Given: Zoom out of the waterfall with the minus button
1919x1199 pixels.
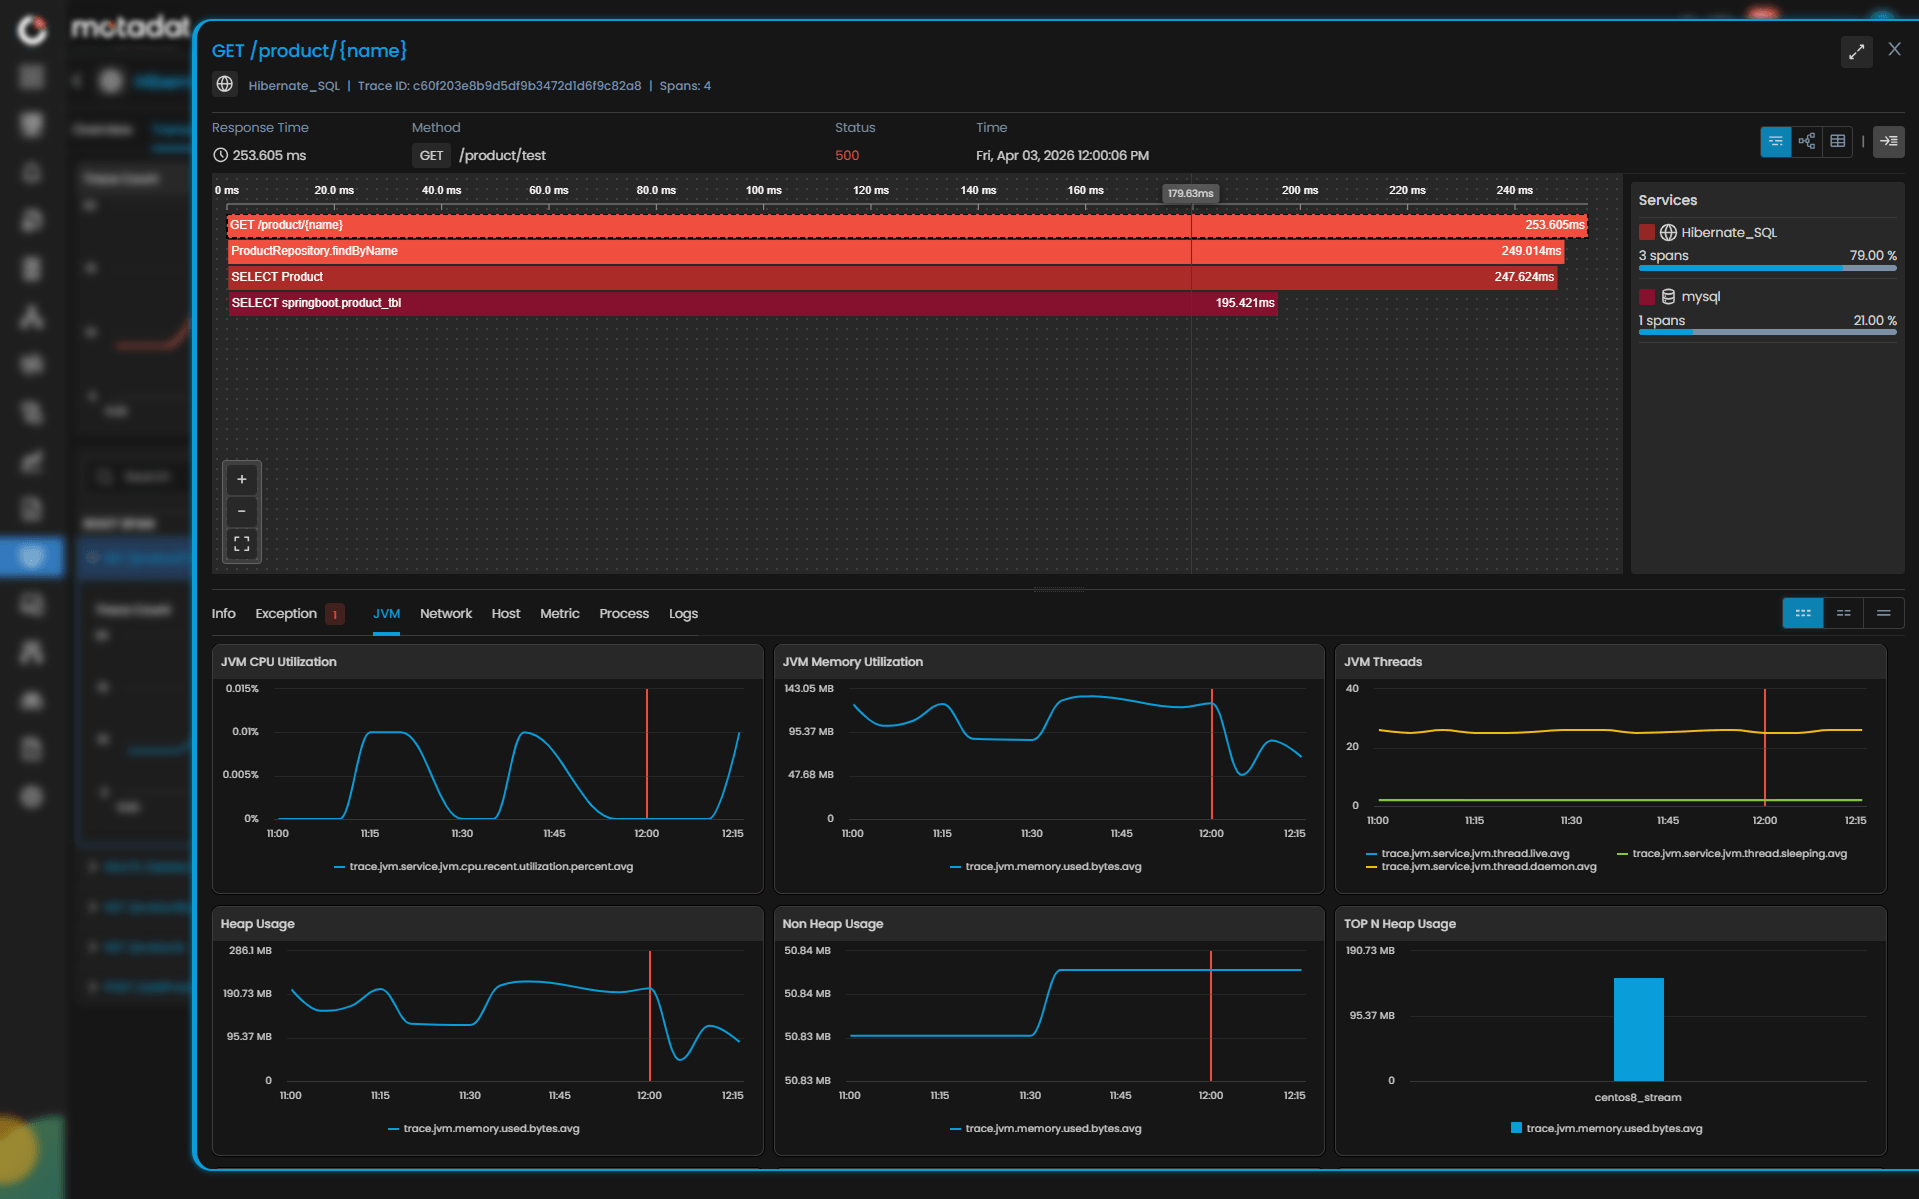Looking at the screenshot, I should (241, 511).
